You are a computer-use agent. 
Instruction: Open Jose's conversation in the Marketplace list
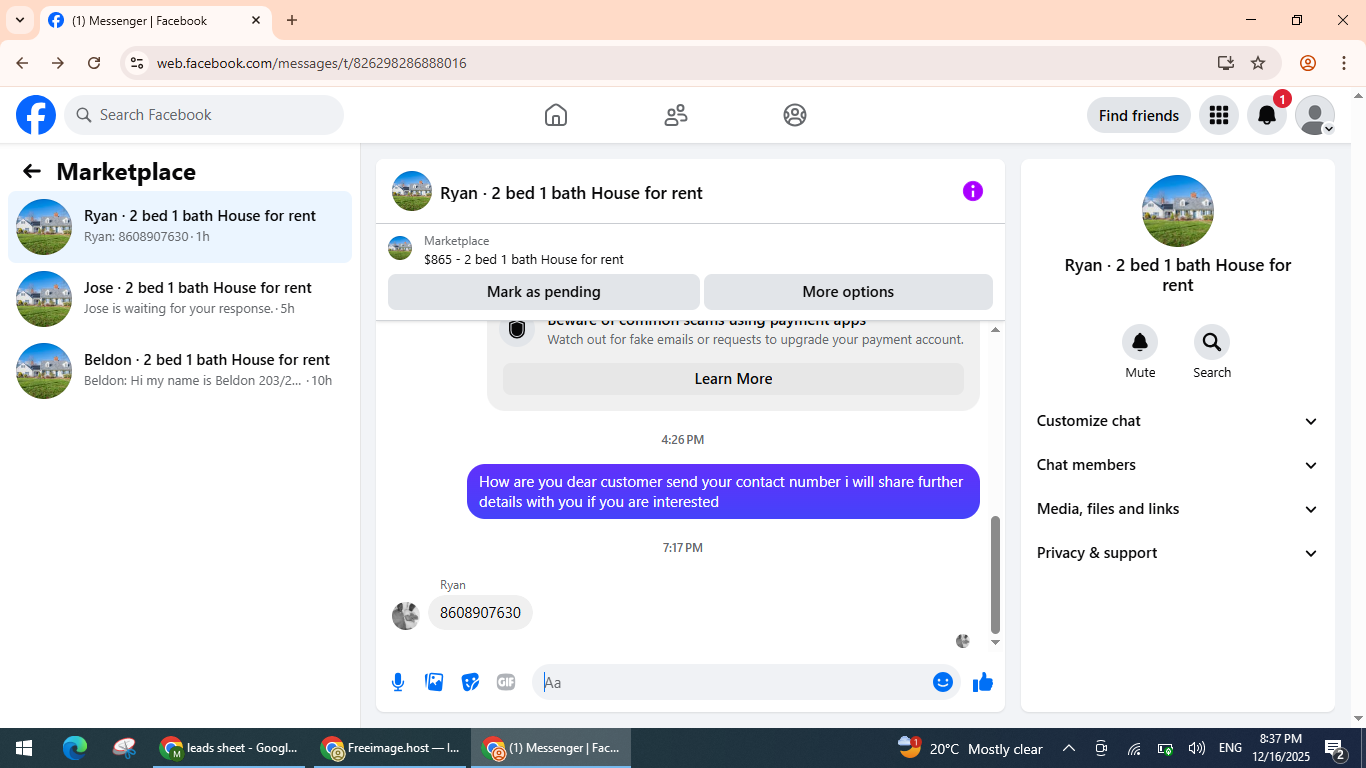point(180,299)
